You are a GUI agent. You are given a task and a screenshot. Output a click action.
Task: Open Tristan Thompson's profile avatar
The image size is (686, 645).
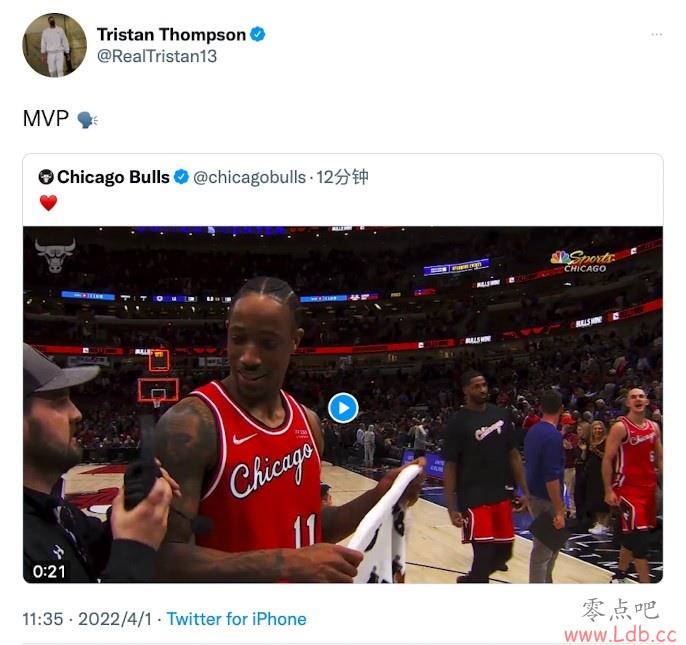[54, 45]
